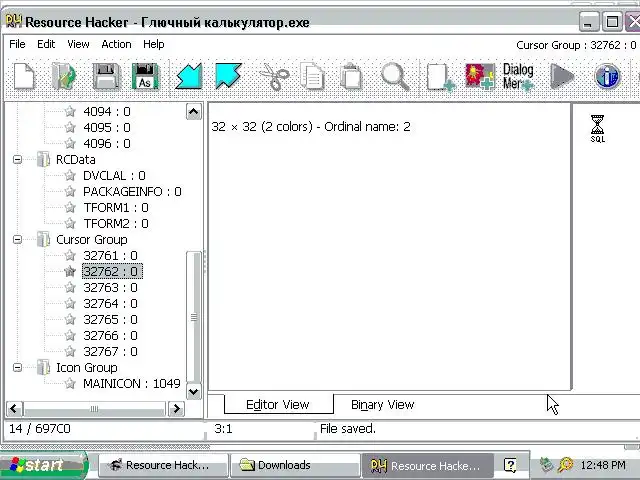This screenshot has height=480, width=640.
Task: Click the Save As floppy icon
Action: 145,76
